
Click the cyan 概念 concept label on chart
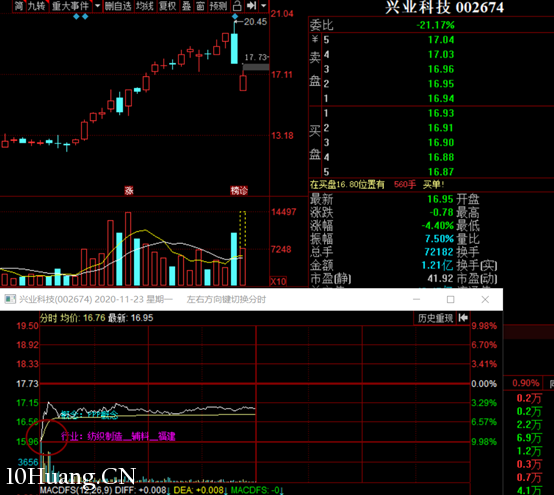pos(89,414)
